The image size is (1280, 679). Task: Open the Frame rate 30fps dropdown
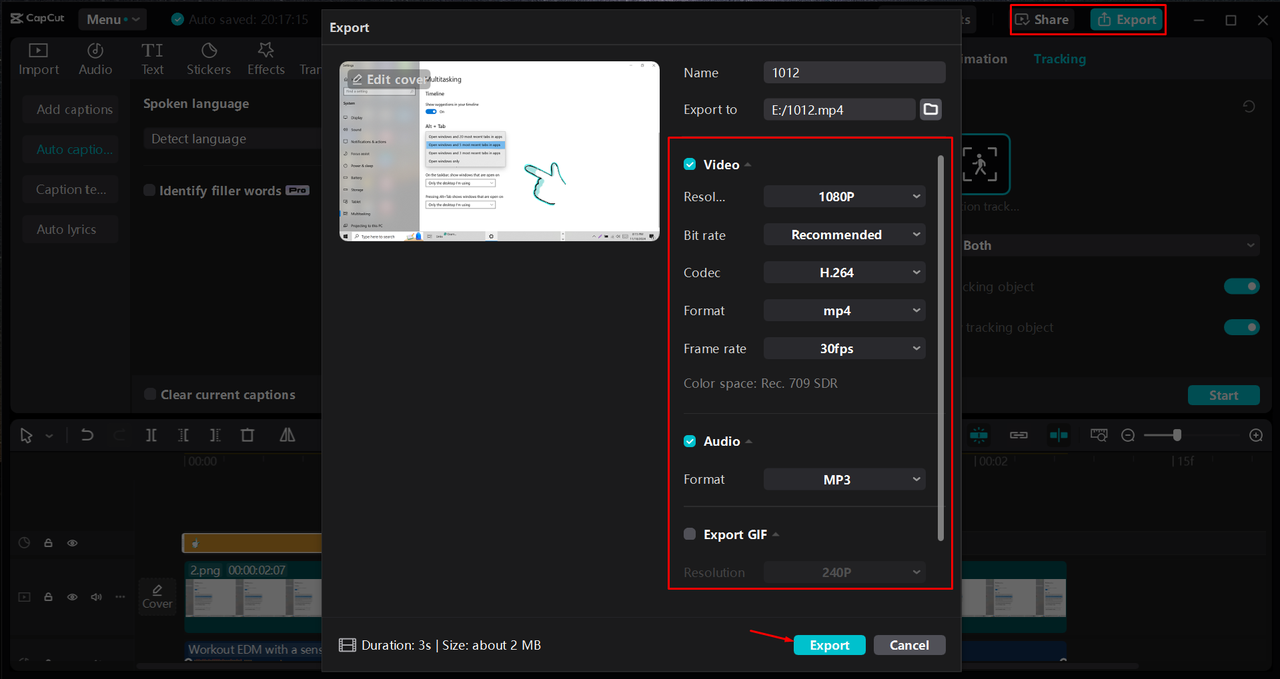pyautogui.click(x=845, y=348)
